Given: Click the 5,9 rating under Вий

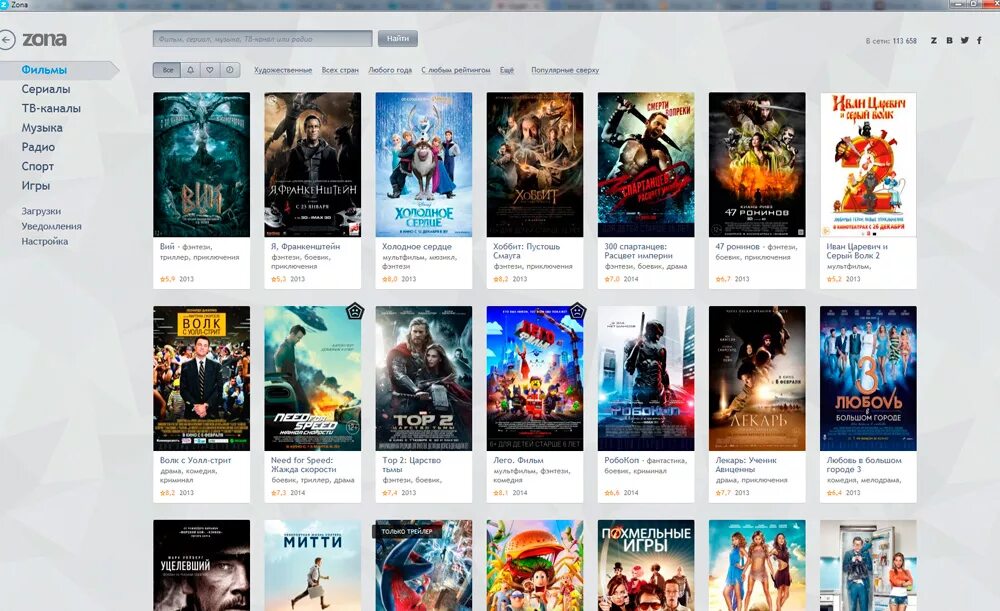Looking at the screenshot, I should (x=168, y=279).
